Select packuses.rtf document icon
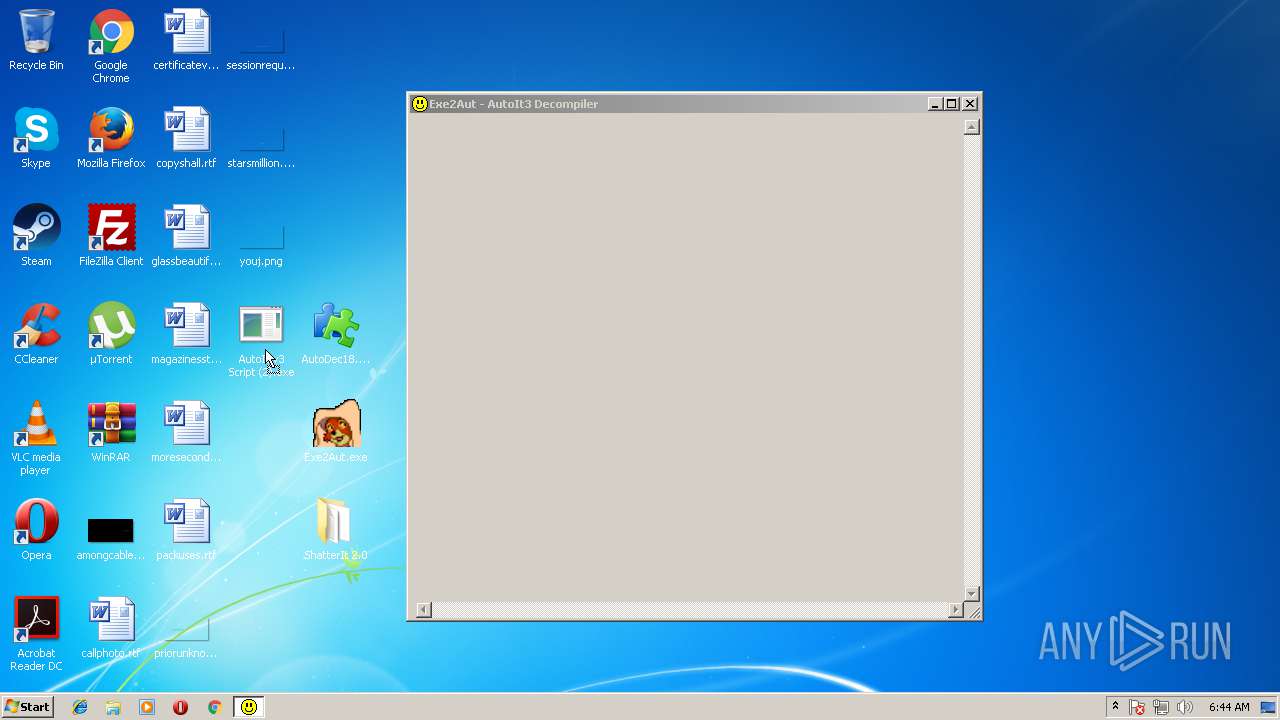The height and width of the screenshot is (720, 1280). coord(186,530)
